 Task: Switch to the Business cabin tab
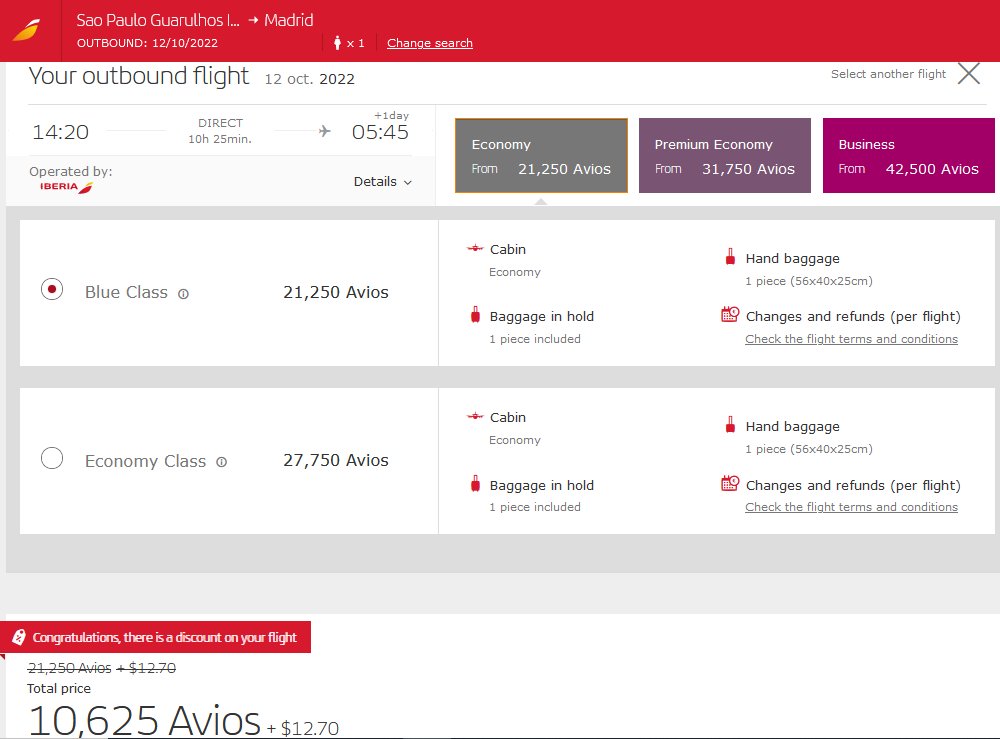[908, 156]
